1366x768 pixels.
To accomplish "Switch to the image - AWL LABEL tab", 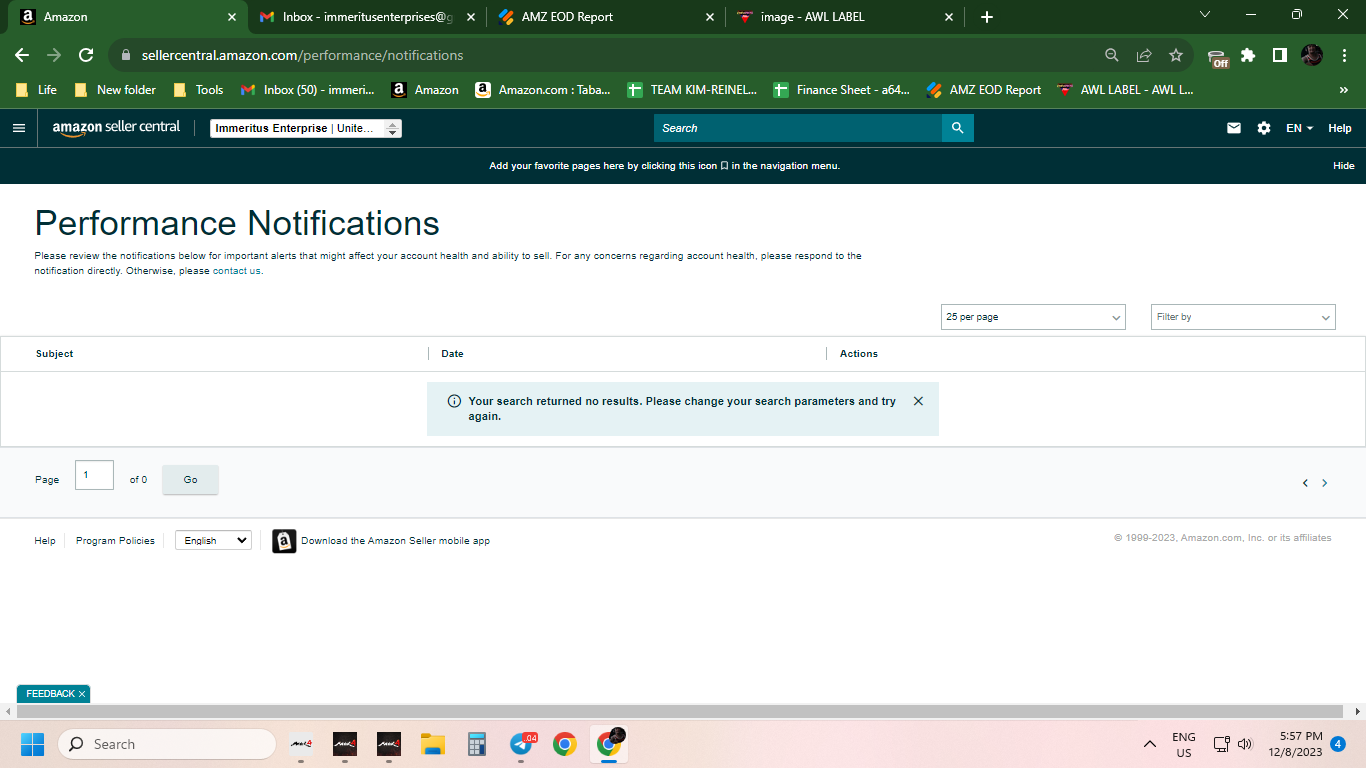I will click(845, 17).
